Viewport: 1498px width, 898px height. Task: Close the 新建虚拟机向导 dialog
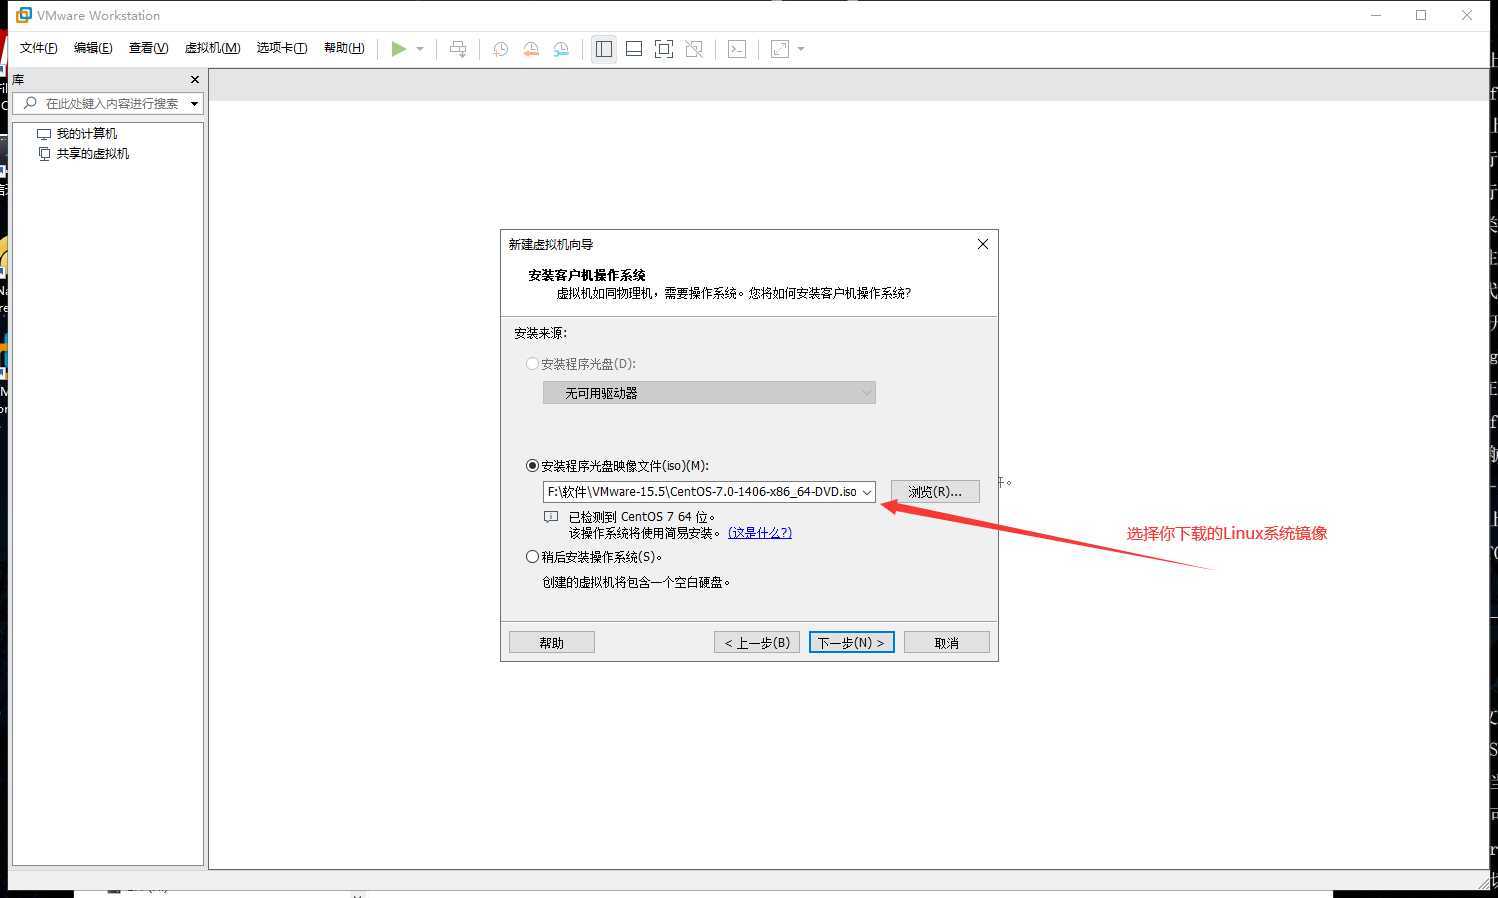(x=983, y=244)
